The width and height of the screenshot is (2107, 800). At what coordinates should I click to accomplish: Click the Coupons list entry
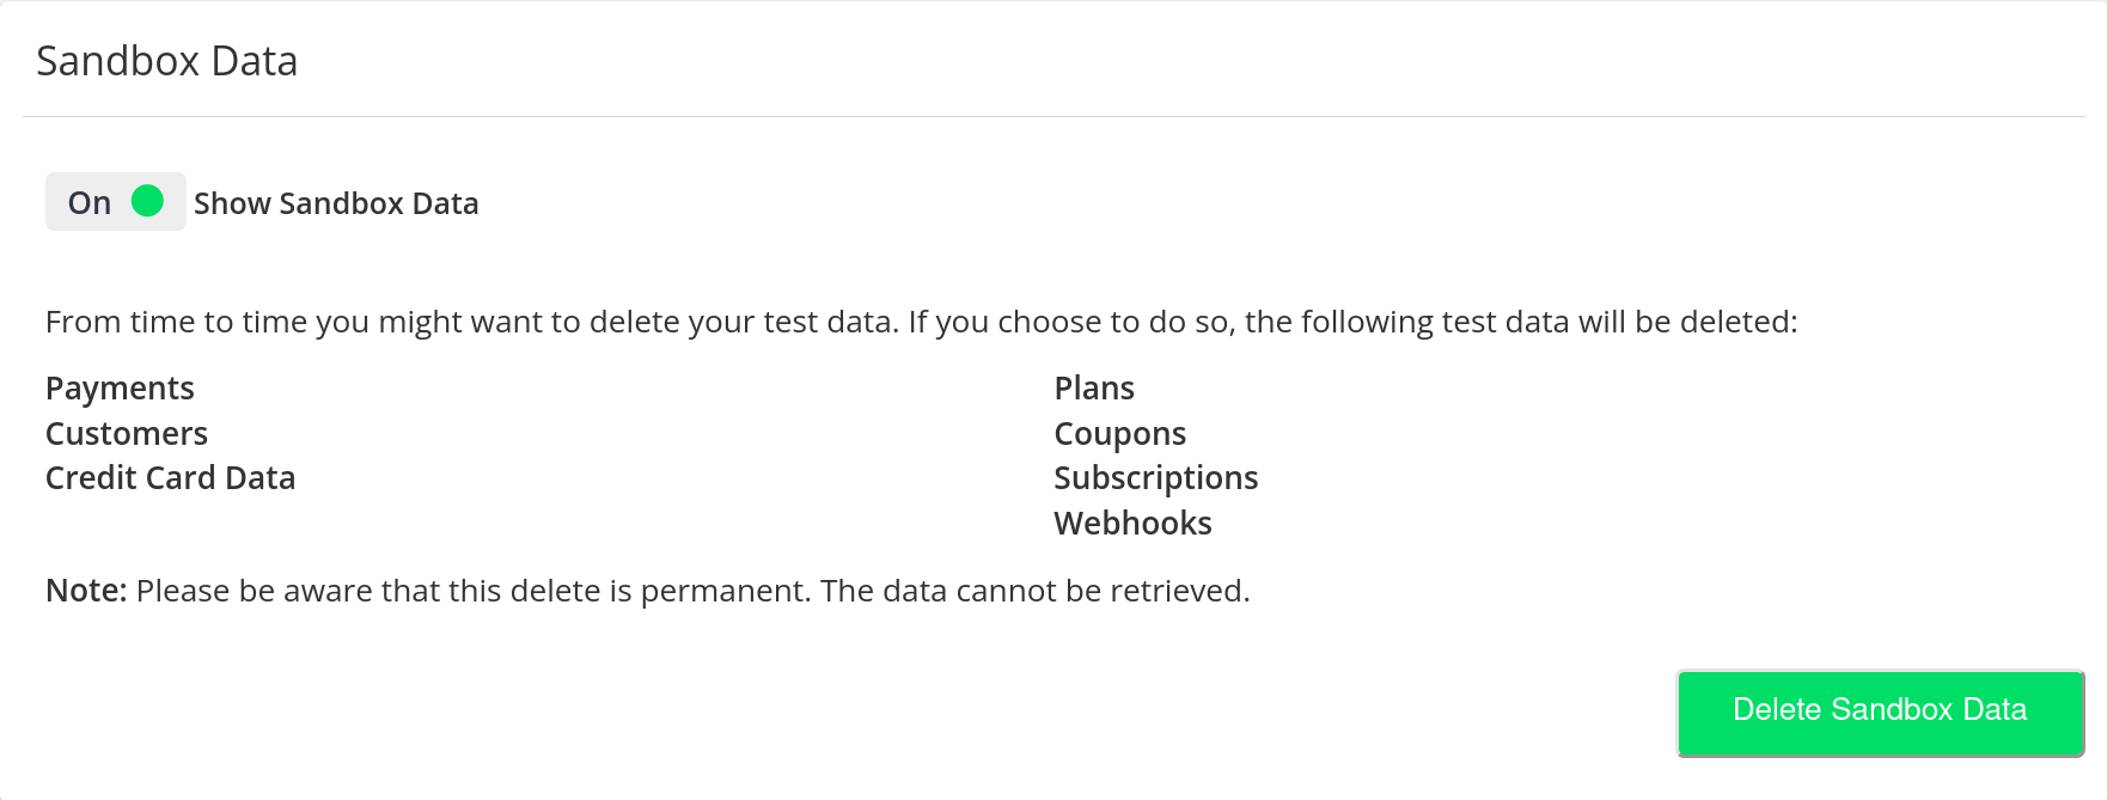pos(1119,433)
